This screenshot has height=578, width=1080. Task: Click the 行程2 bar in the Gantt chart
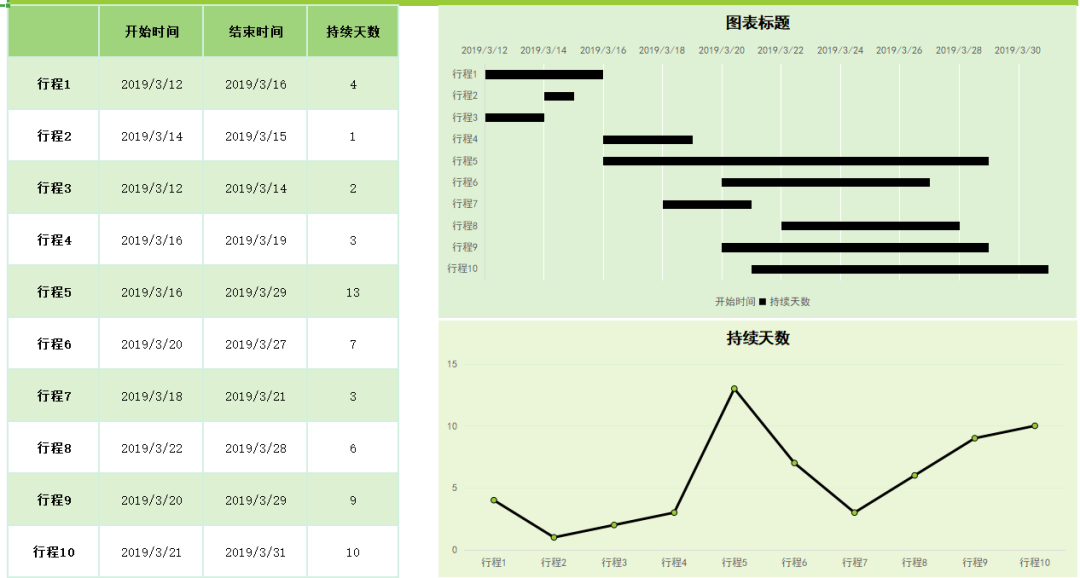(559, 96)
